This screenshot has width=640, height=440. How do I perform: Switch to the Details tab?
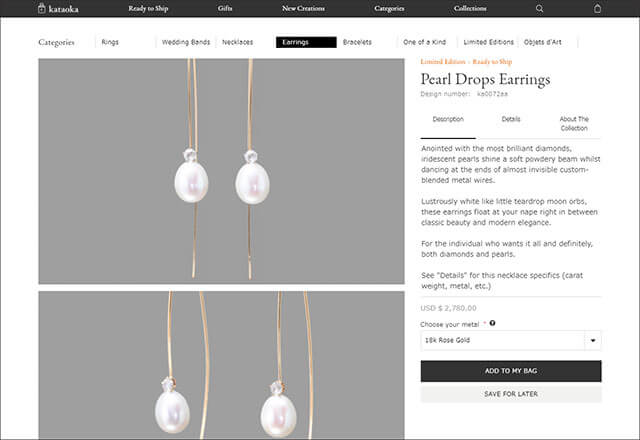click(x=511, y=119)
